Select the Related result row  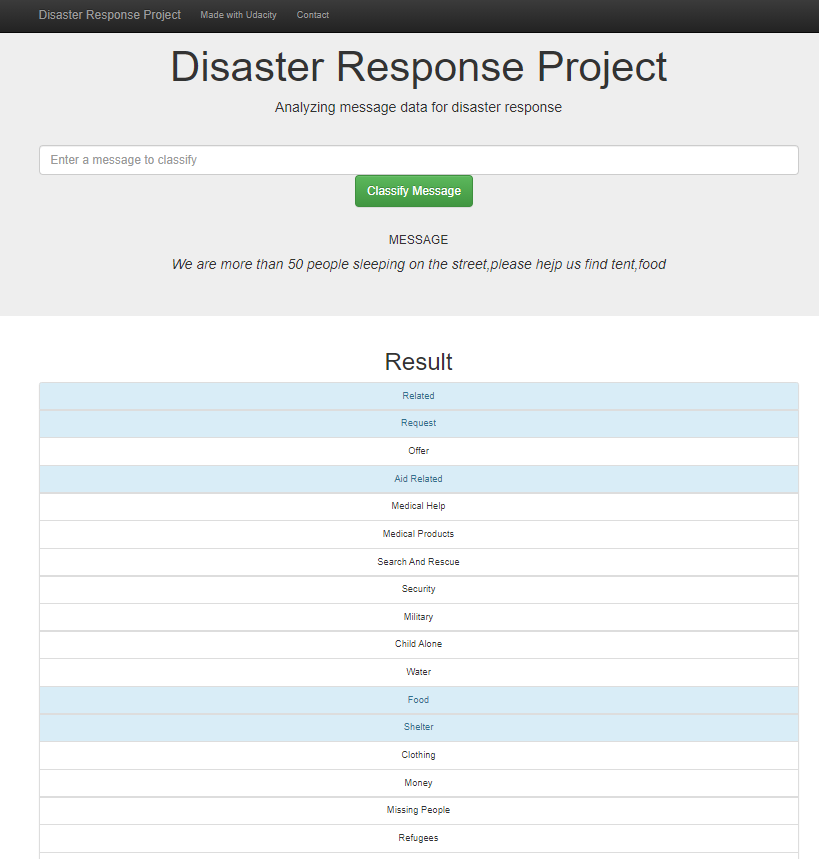(x=419, y=396)
